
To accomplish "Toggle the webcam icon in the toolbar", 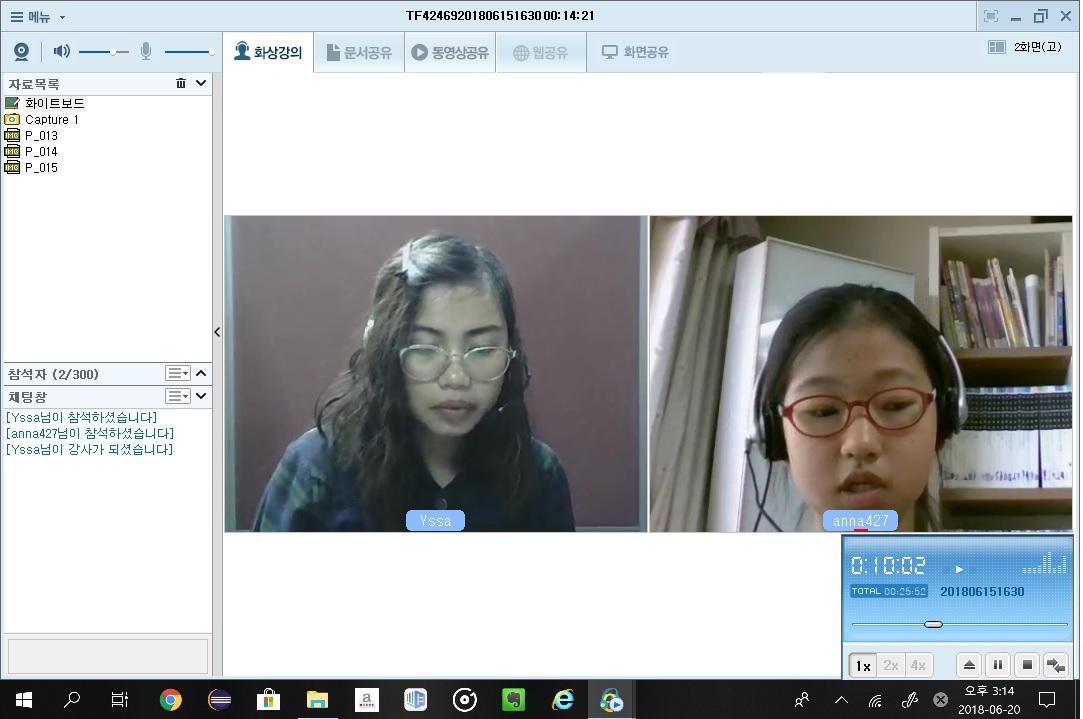I will [x=21, y=52].
